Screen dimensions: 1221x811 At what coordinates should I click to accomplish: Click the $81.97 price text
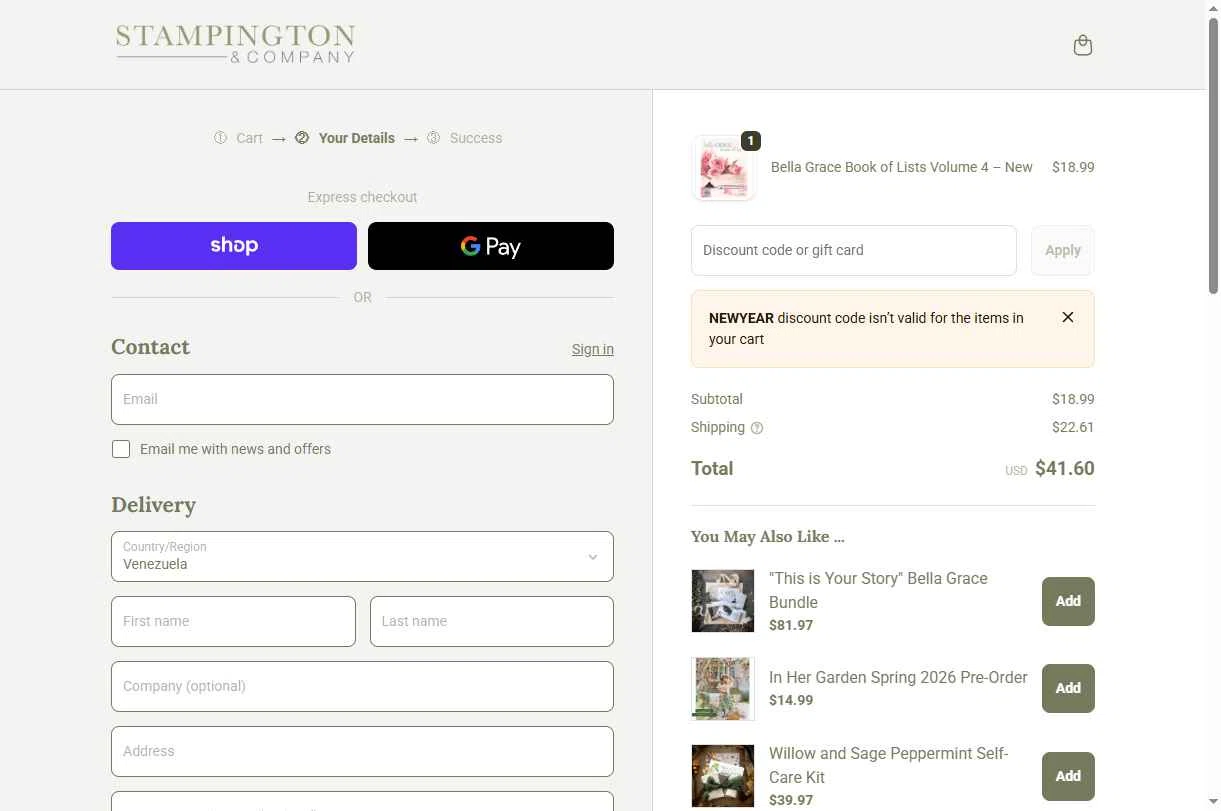[x=791, y=625]
